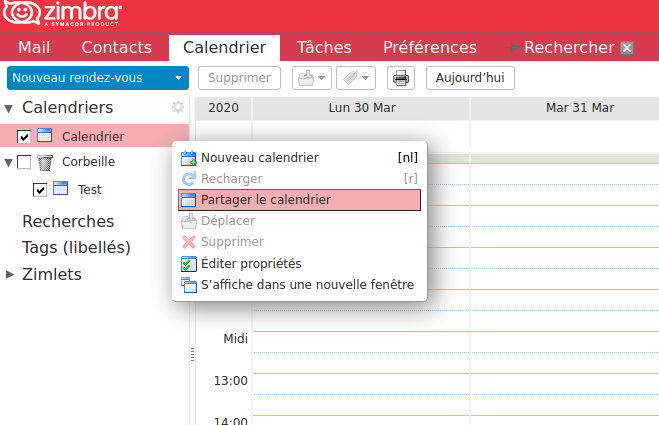Image resolution: width=659 pixels, height=425 pixels.
Task: Expand the Zimlets section
Action: (10, 275)
